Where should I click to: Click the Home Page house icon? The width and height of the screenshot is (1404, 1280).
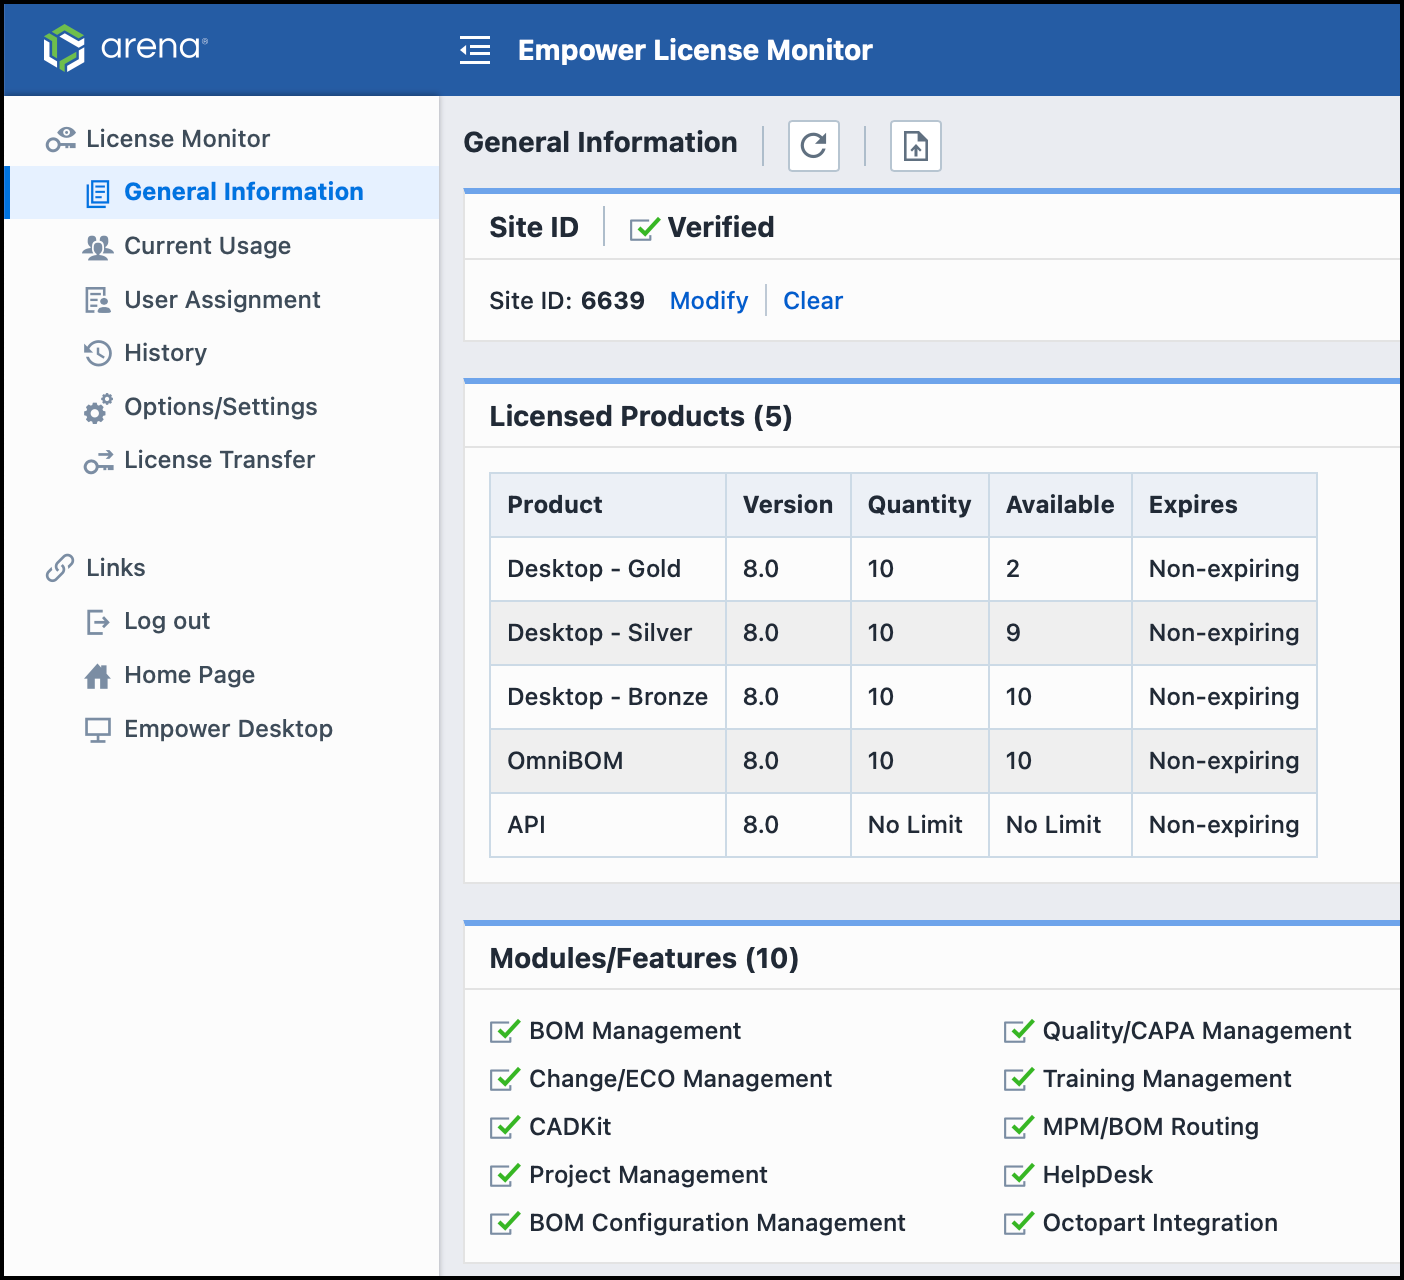click(97, 676)
